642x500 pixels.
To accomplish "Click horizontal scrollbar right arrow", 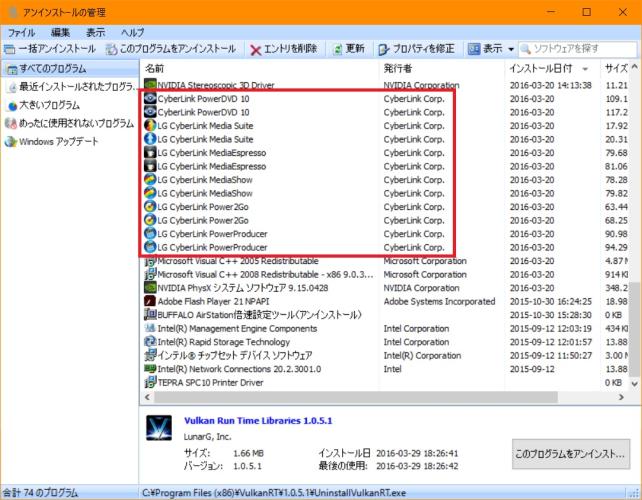I will tap(621, 397).
